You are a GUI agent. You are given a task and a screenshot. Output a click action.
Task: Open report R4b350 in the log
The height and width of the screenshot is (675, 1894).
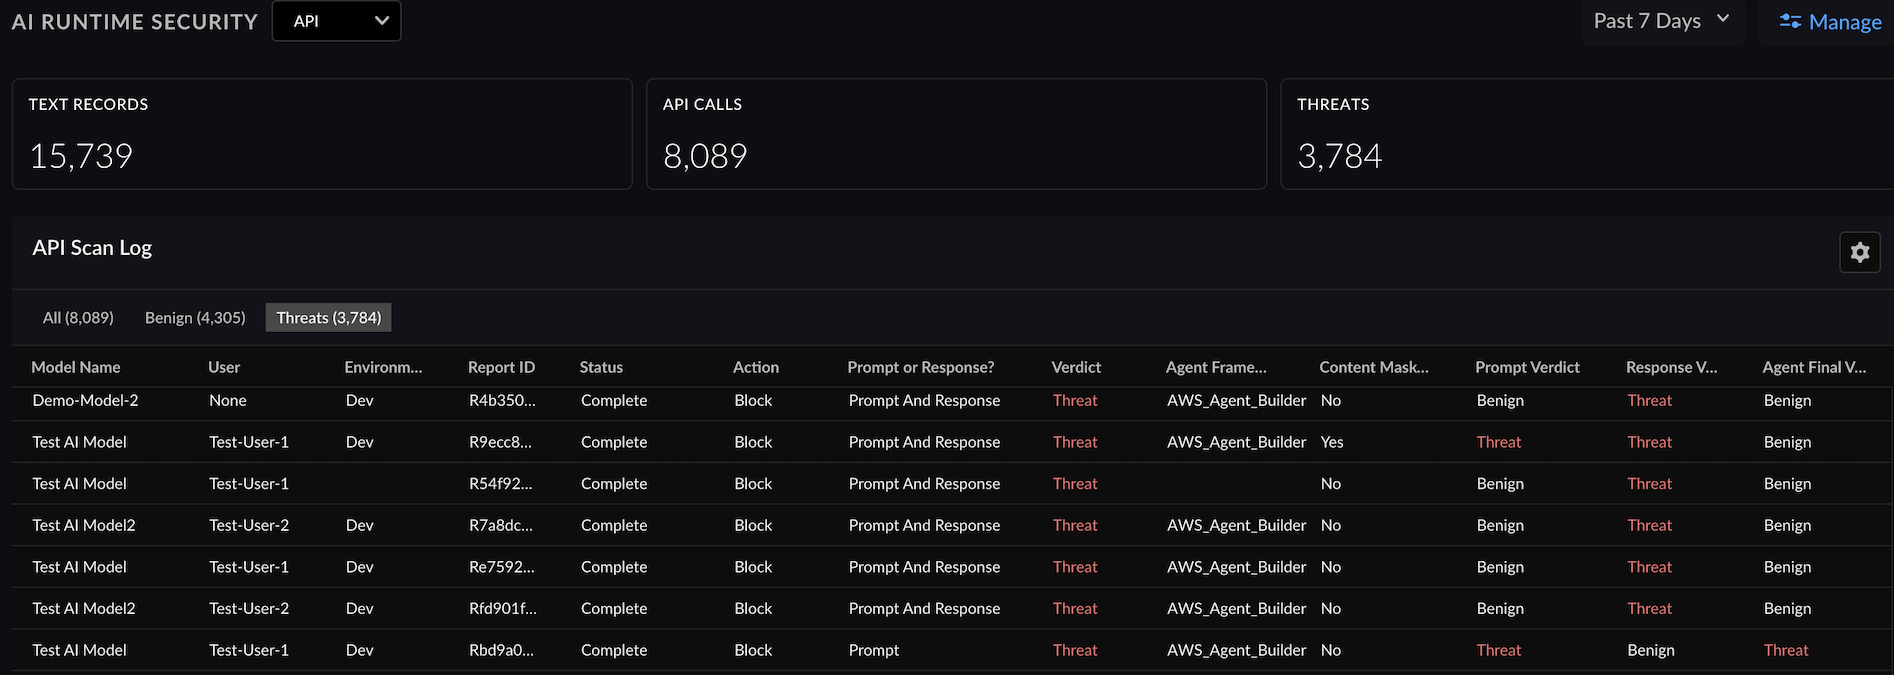tap(502, 400)
